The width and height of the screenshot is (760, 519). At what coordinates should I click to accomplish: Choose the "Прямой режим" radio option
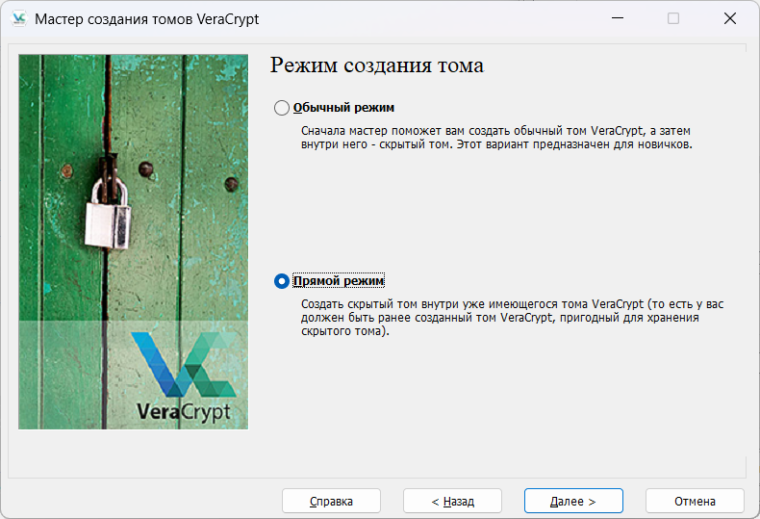coord(282,282)
